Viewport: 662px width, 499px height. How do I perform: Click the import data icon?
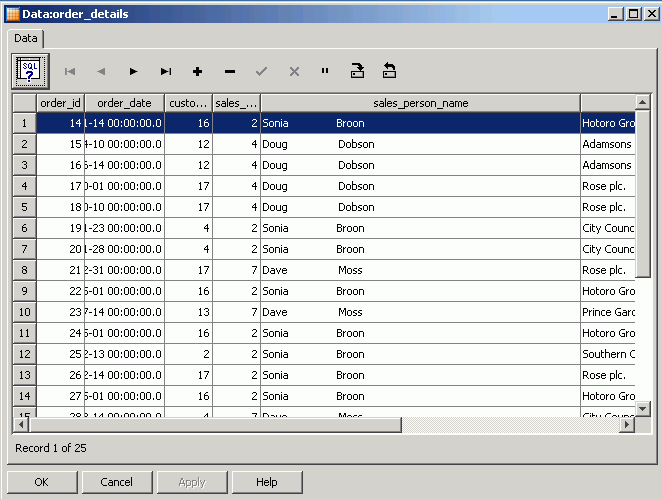pyautogui.click(x=389, y=71)
